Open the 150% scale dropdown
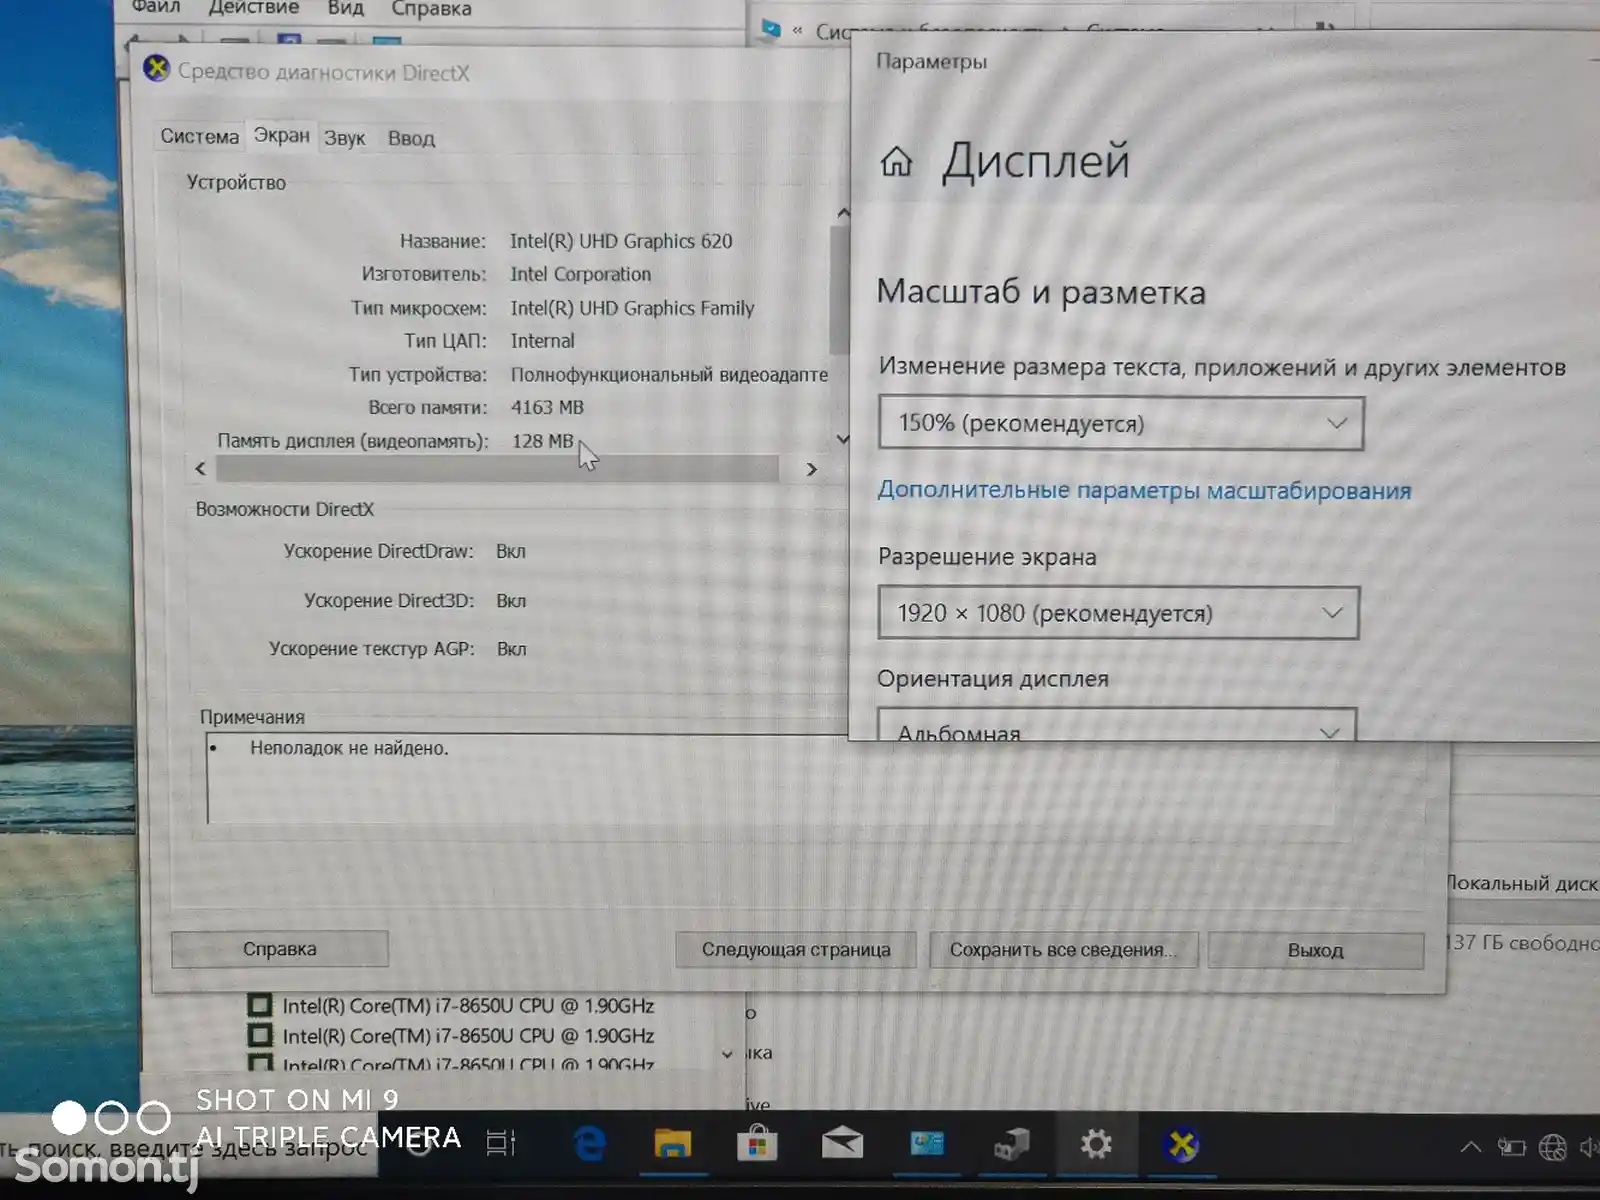1600x1200 pixels. click(1121, 423)
